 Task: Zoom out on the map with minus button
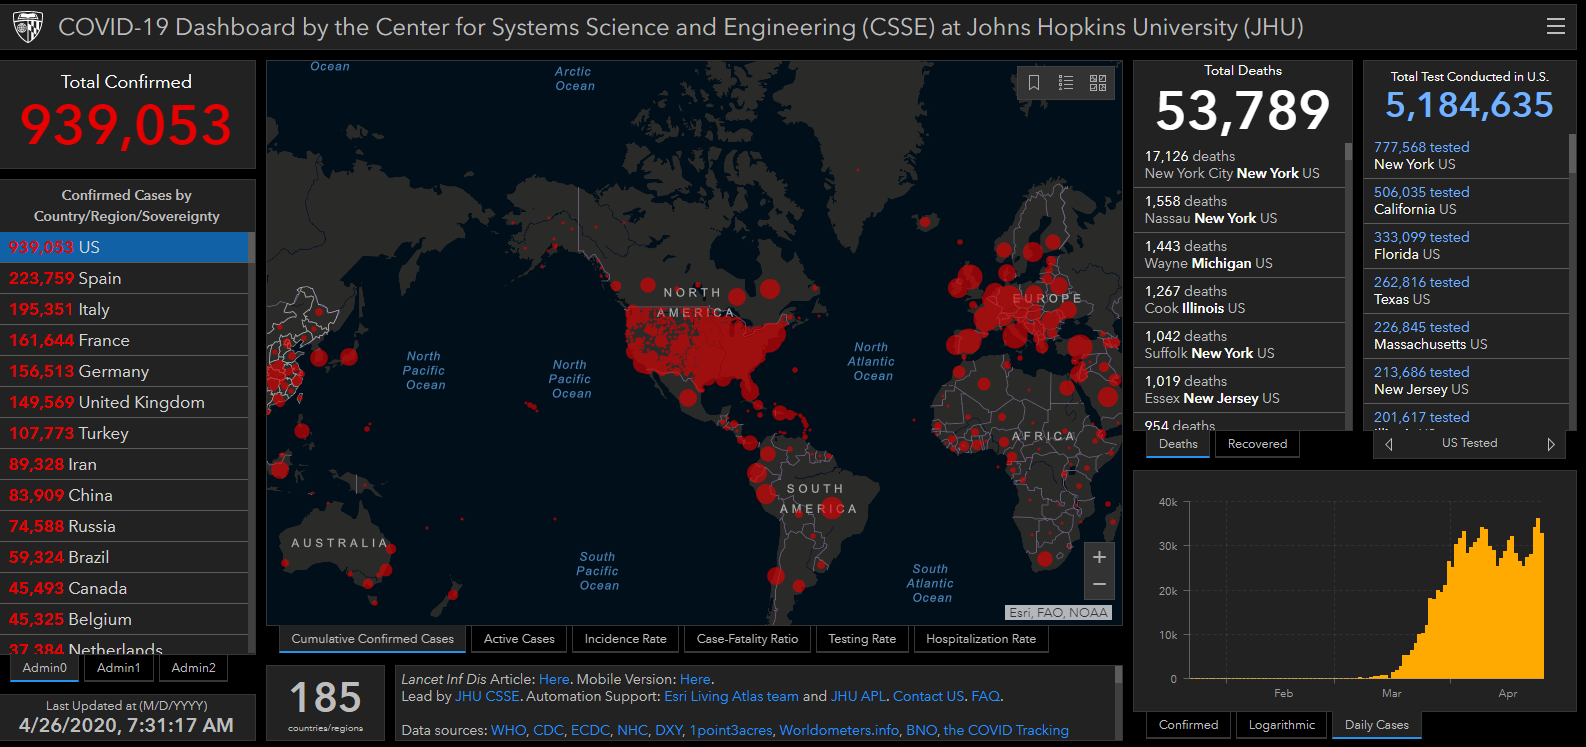click(x=1099, y=584)
